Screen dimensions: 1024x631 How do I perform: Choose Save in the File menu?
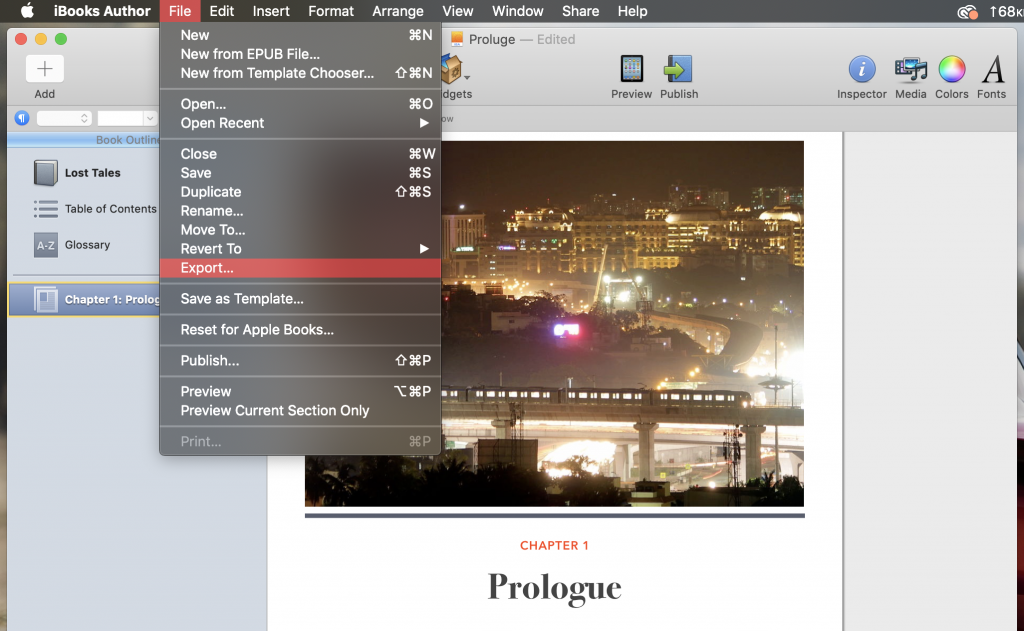click(x=300, y=172)
